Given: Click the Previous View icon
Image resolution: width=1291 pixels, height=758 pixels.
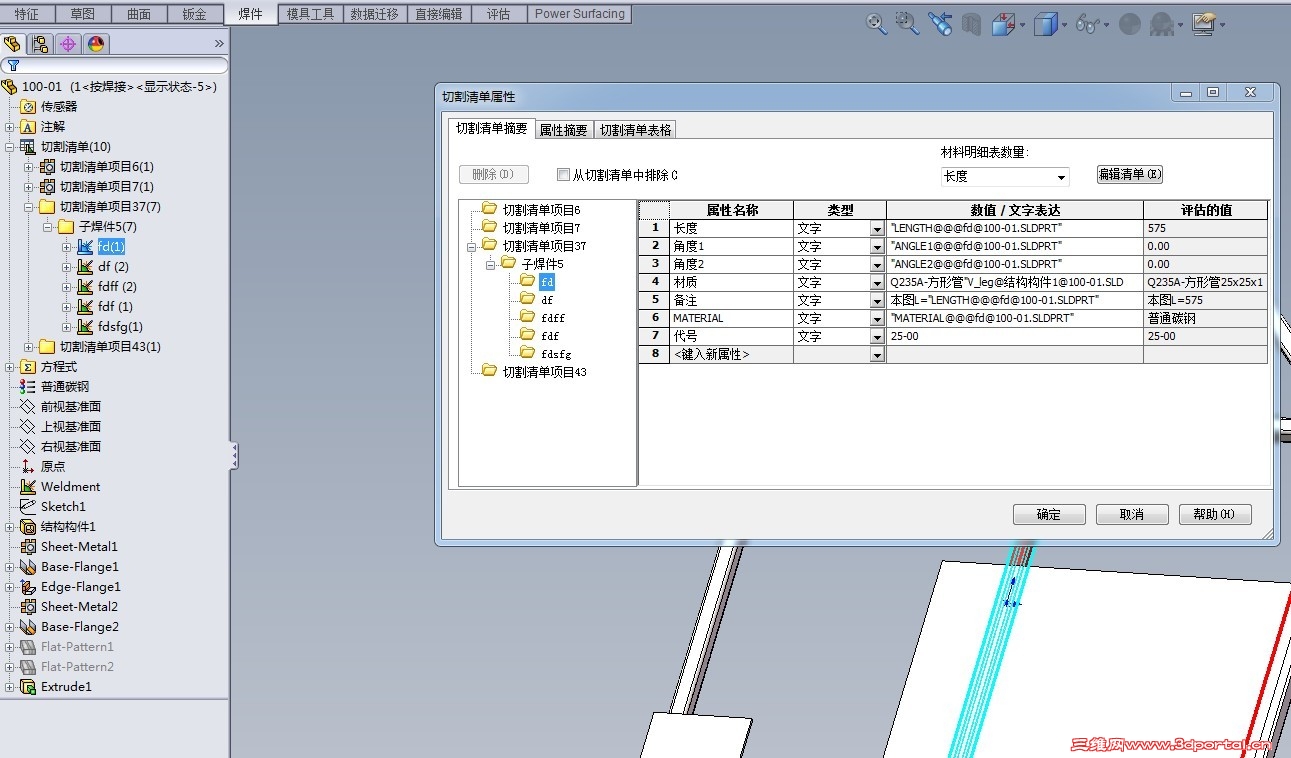Looking at the screenshot, I should tap(939, 24).
